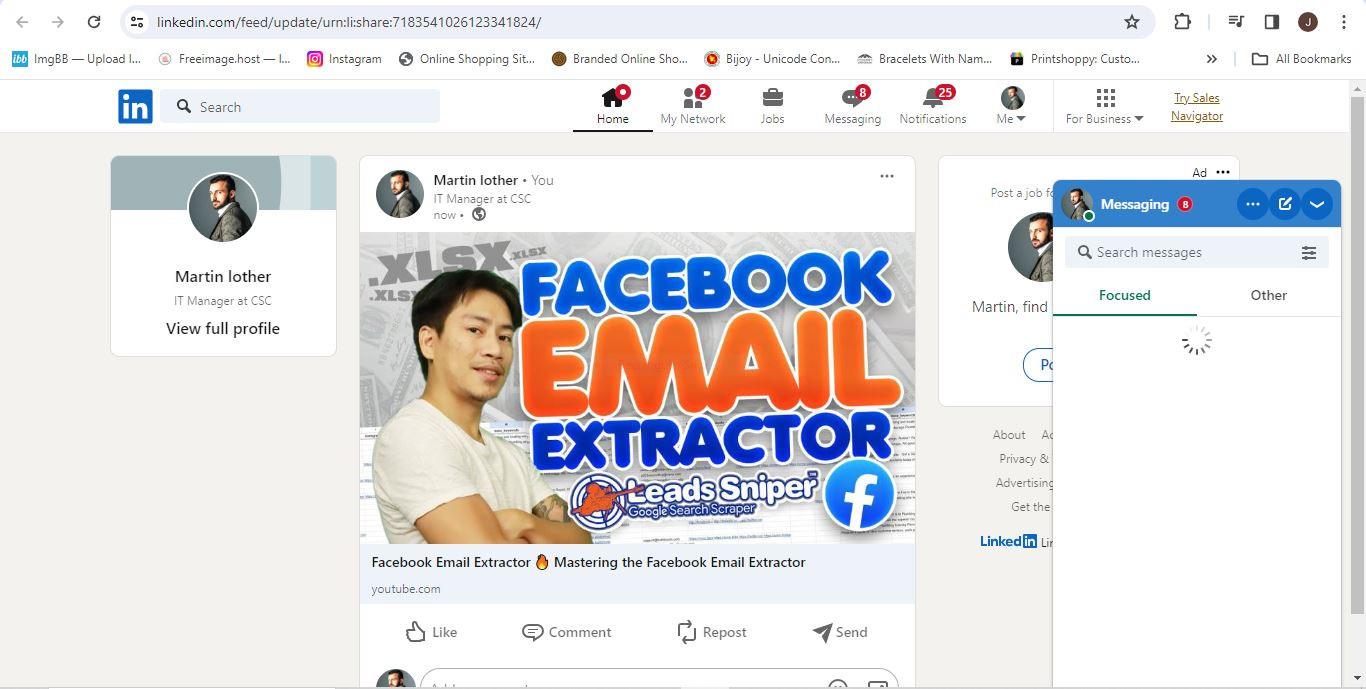1366x689 pixels.
Task: Open Bijoy Unicode Converter bookmark
Action: click(x=772, y=59)
